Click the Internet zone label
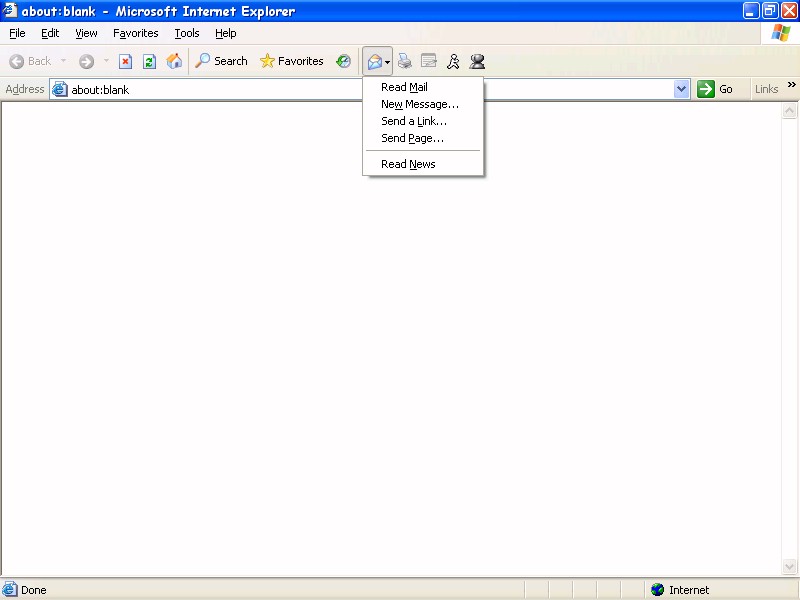This screenshot has height=600, width=800. click(x=689, y=590)
